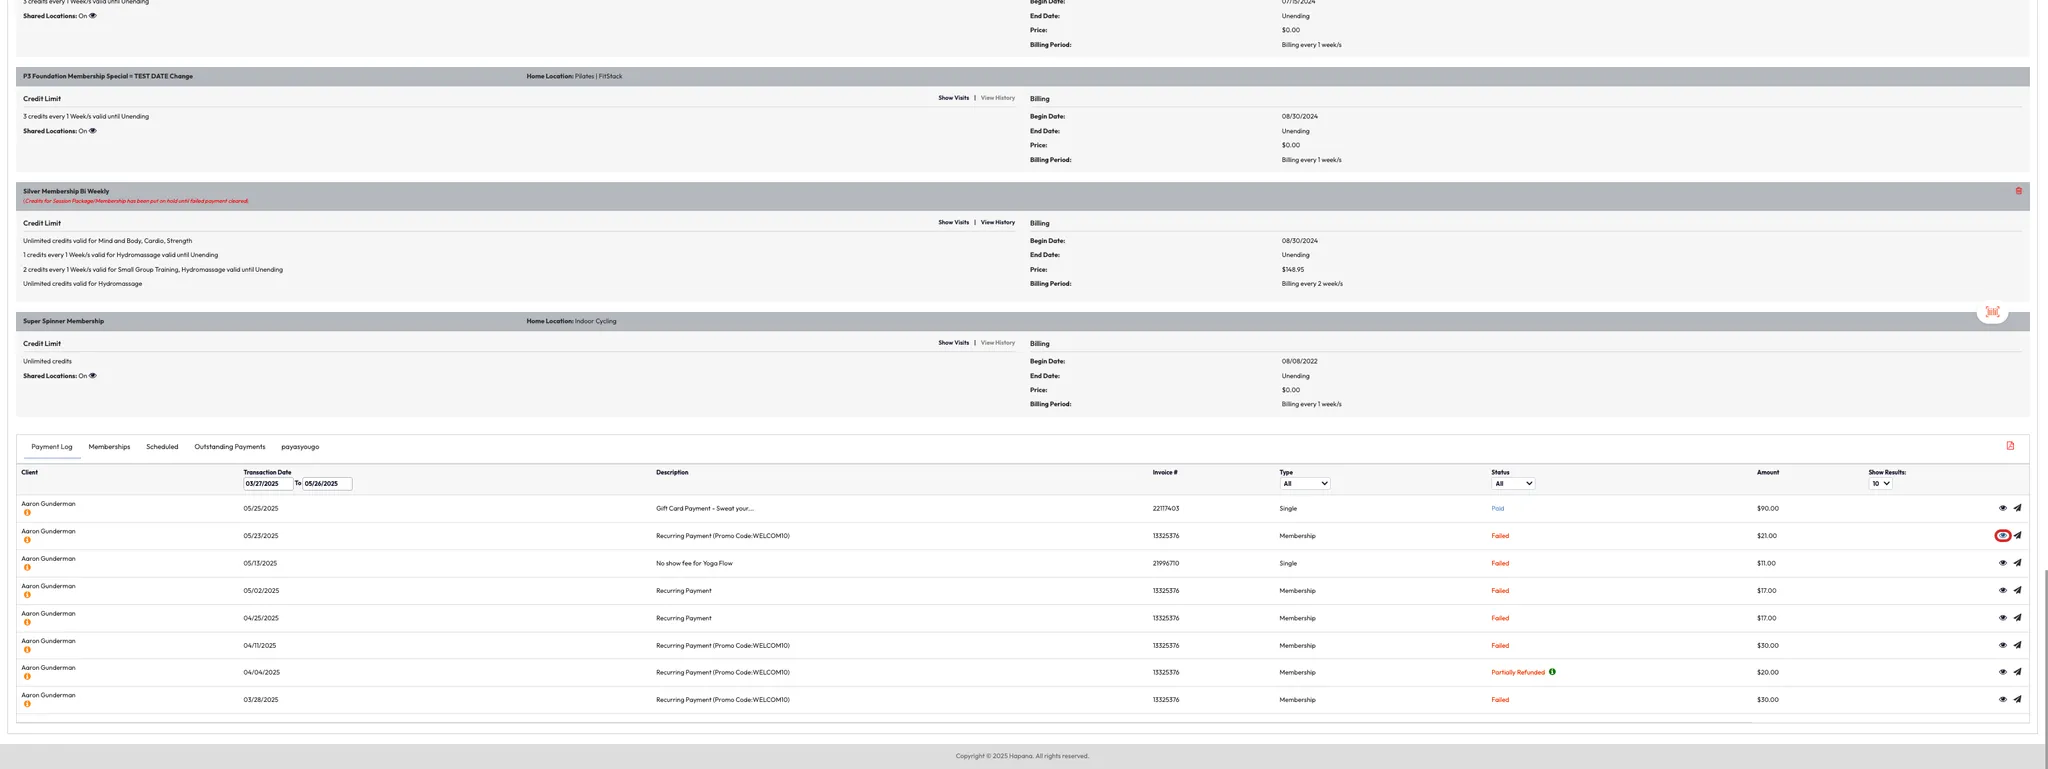Switch to the Outstanding Payments tab
The height and width of the screenshot is (769, 2048).
pos(229,447)
